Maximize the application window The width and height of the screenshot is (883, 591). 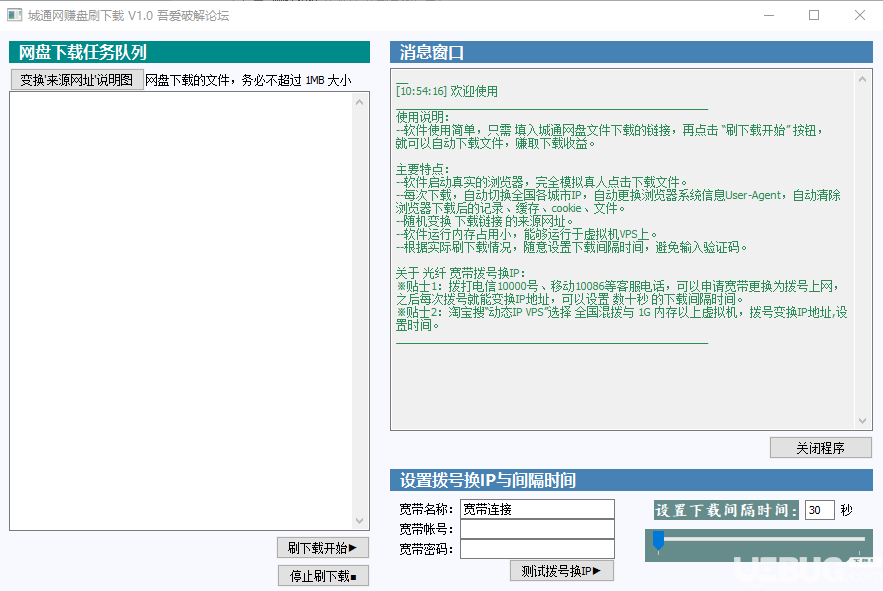814,15
